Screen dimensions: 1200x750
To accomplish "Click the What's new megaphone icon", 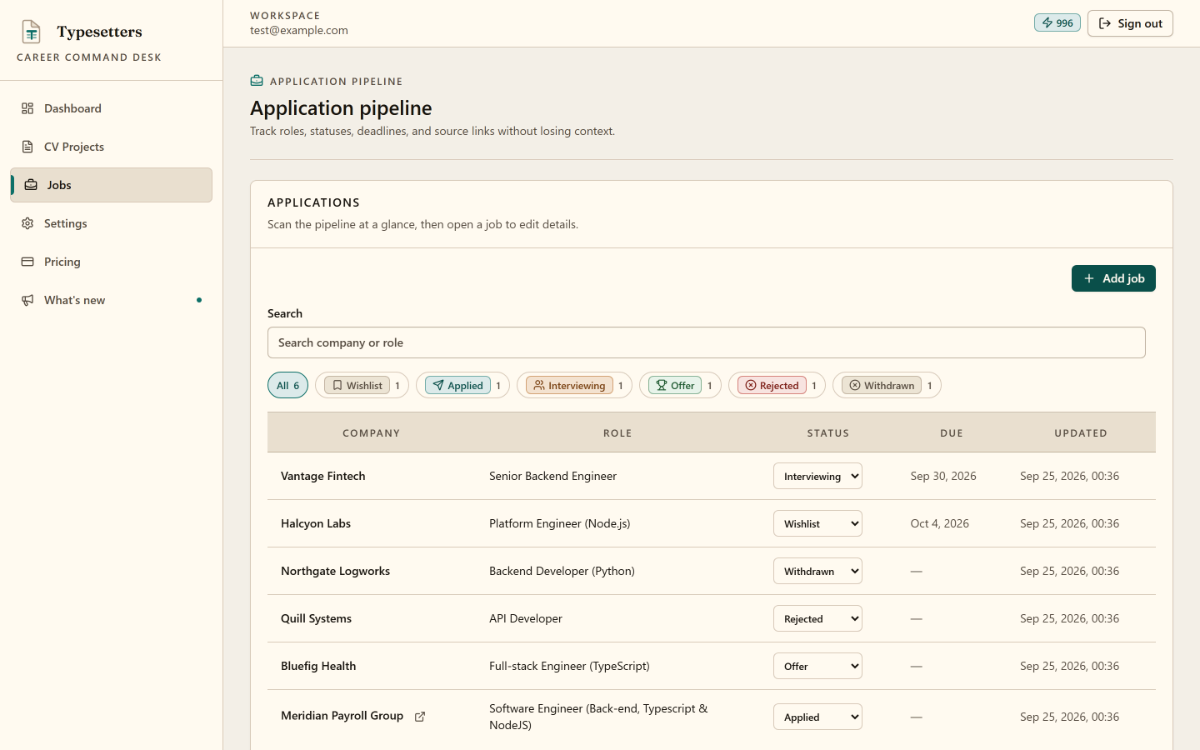I will (x=27, y=300).
